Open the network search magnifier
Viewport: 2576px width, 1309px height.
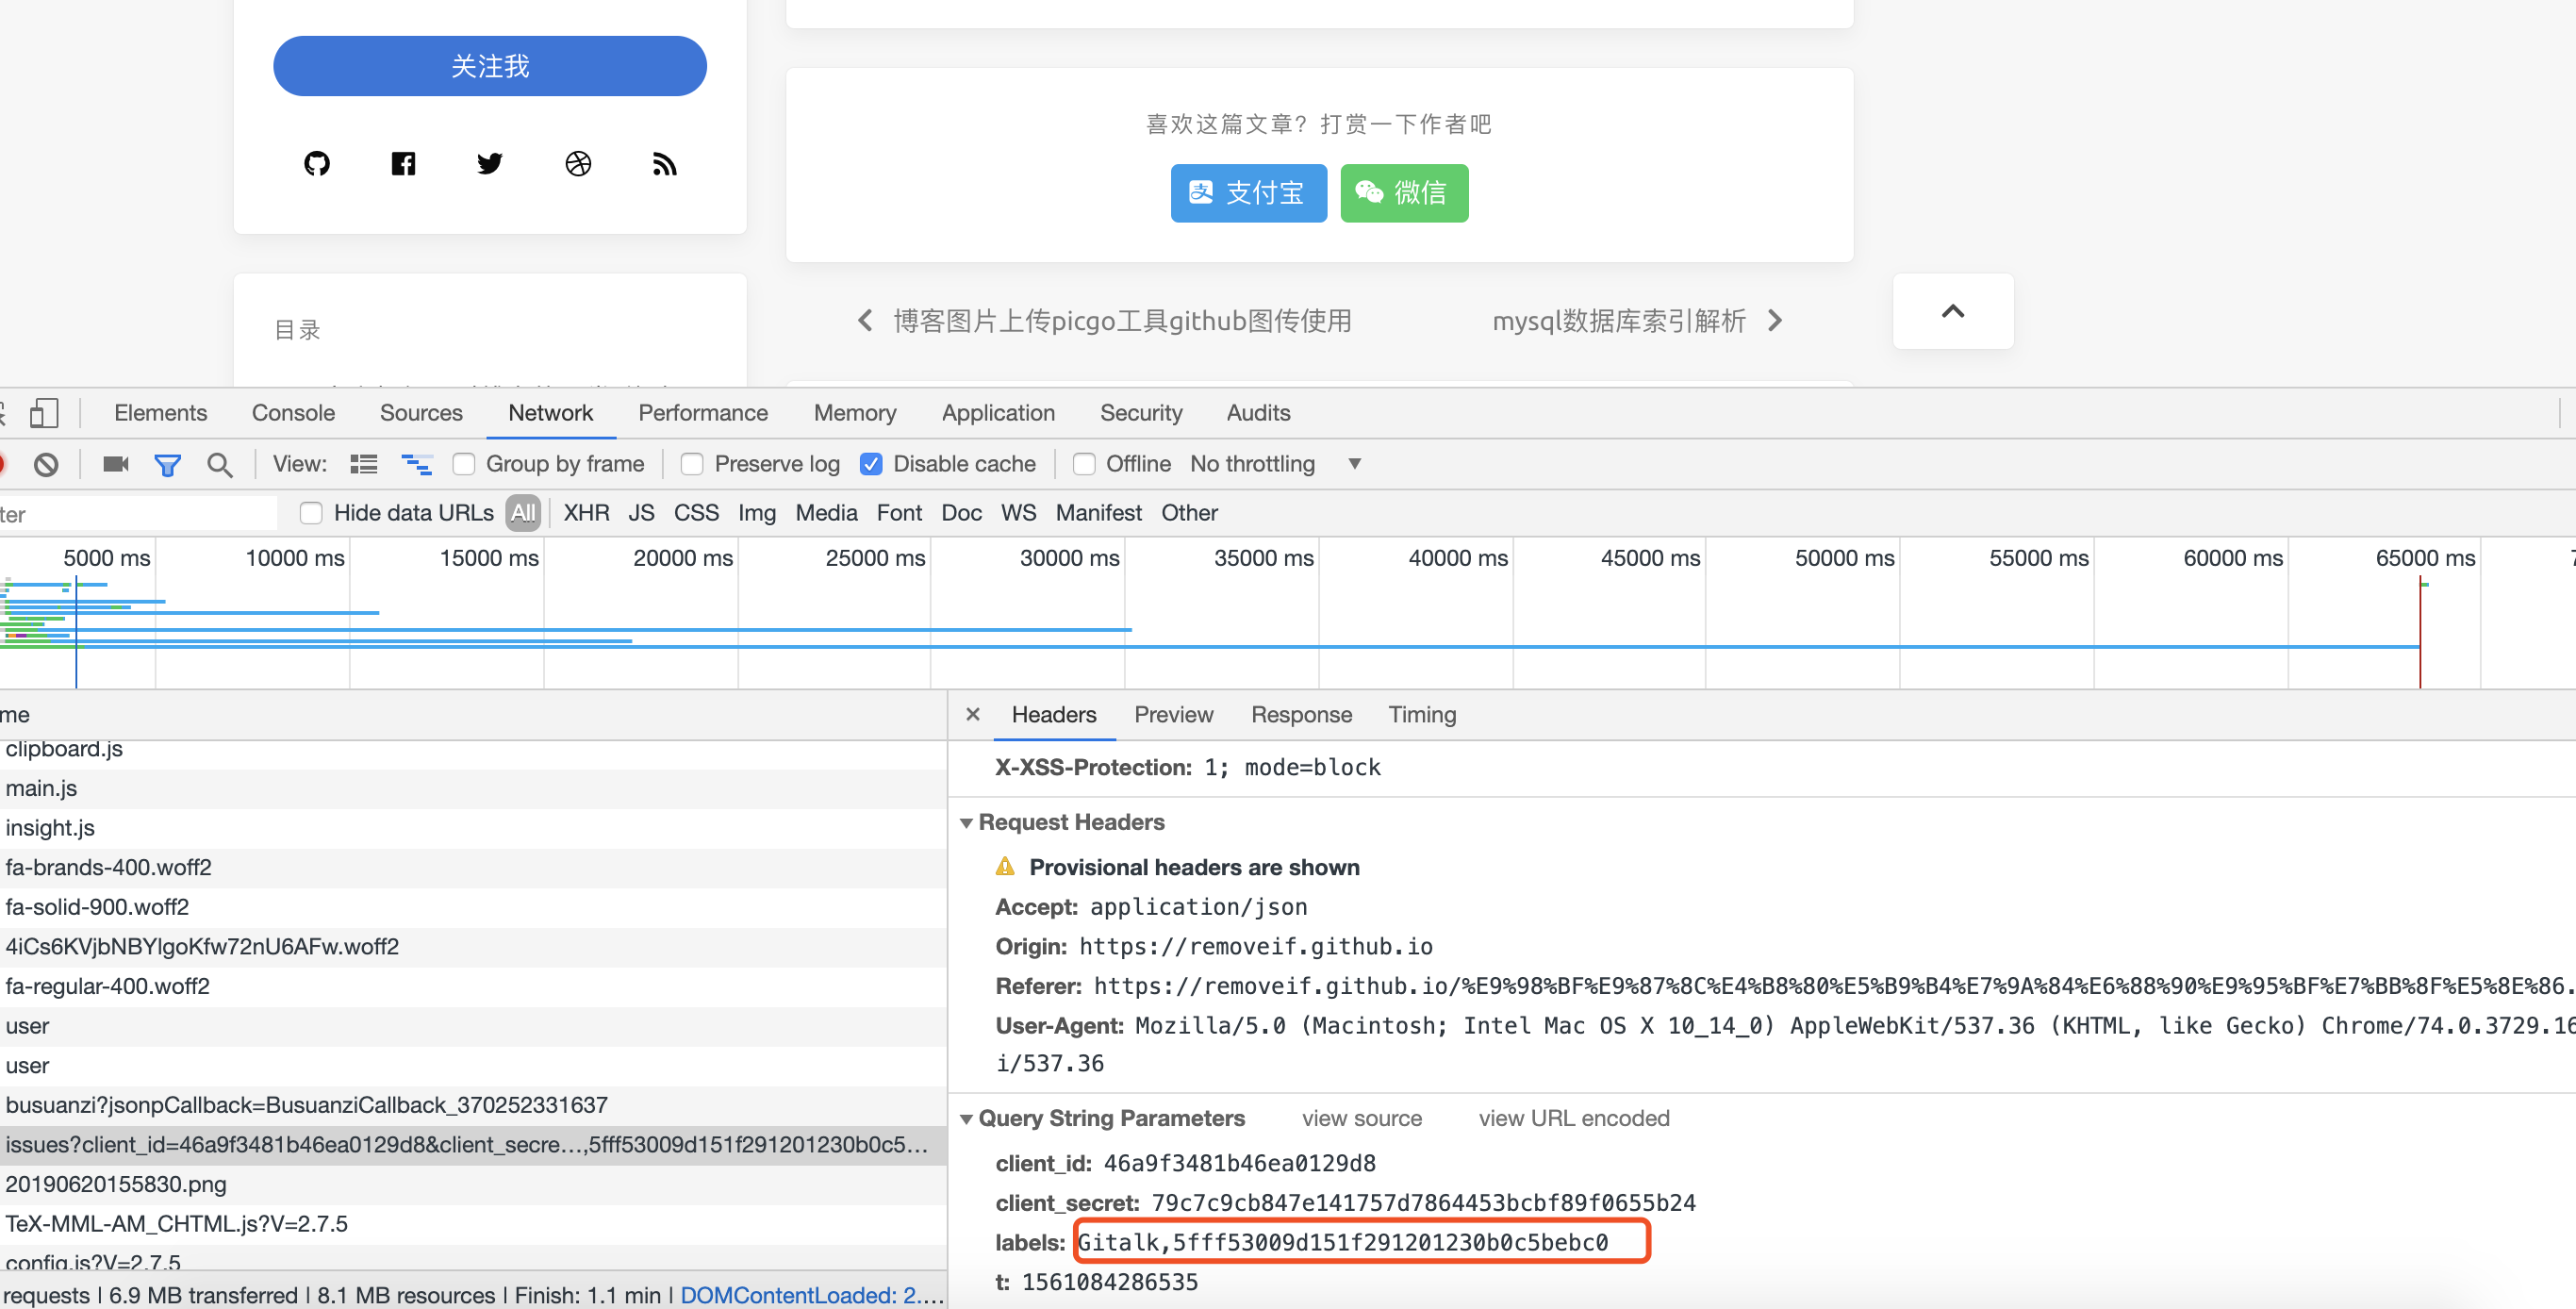pyautogui.click(x=220, y=465)
